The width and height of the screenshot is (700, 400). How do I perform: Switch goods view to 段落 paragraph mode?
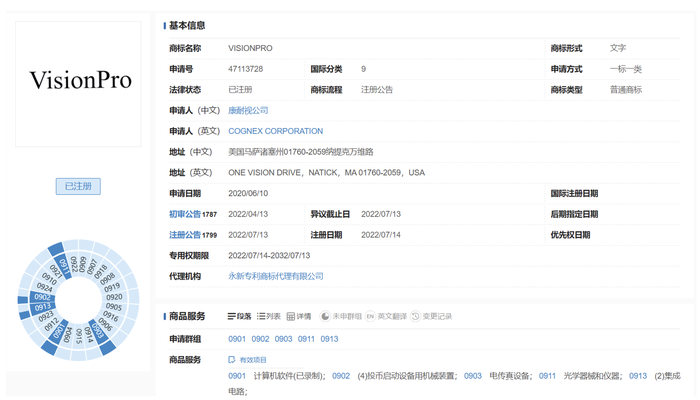(239, 317)
